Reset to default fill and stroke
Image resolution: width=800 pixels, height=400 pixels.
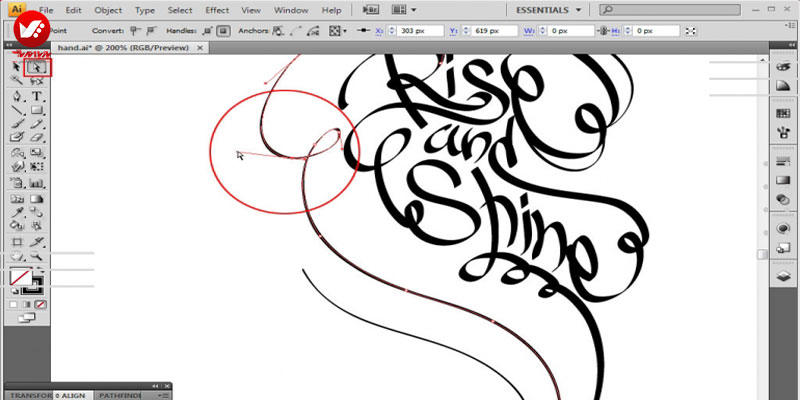(14, 291)
